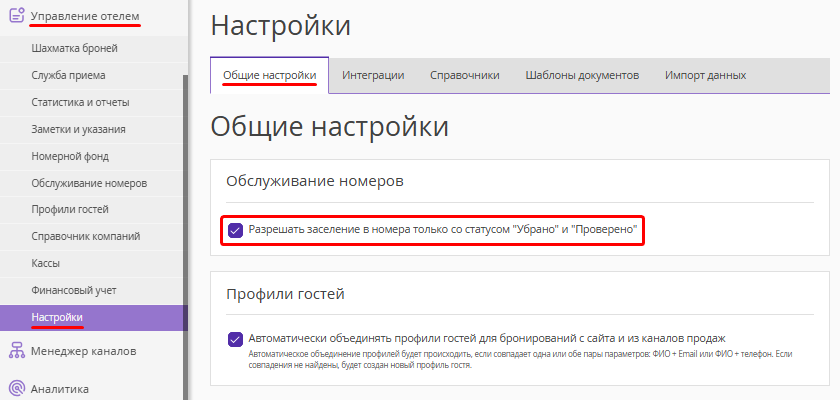Toggle checkbox for automatically merging guest profiles
Viewport: 840px width, 400px height.
(x=235, y=339)
